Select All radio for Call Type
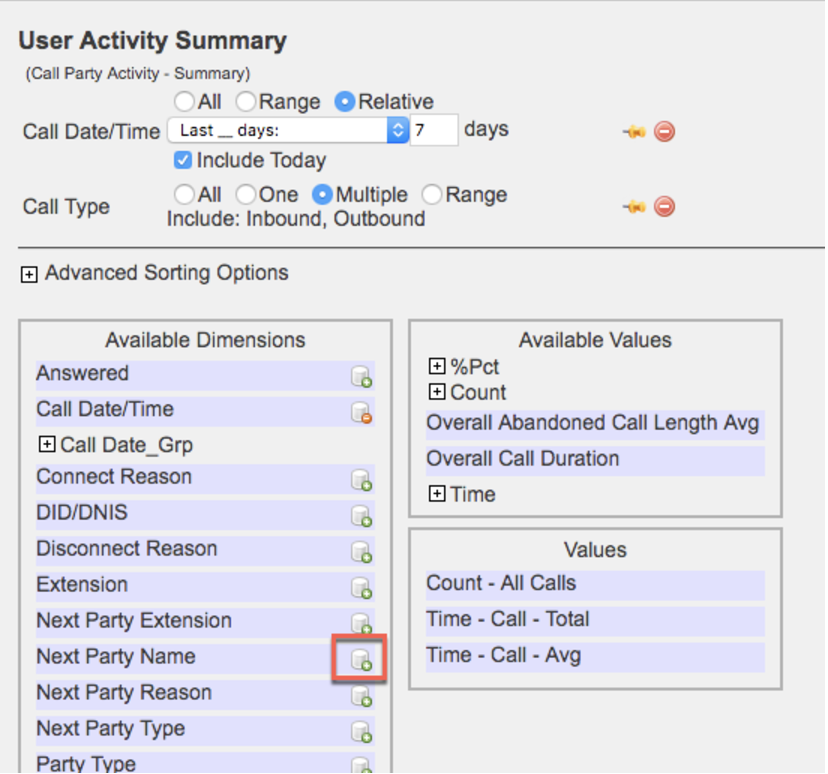 (x=183, y=195)
